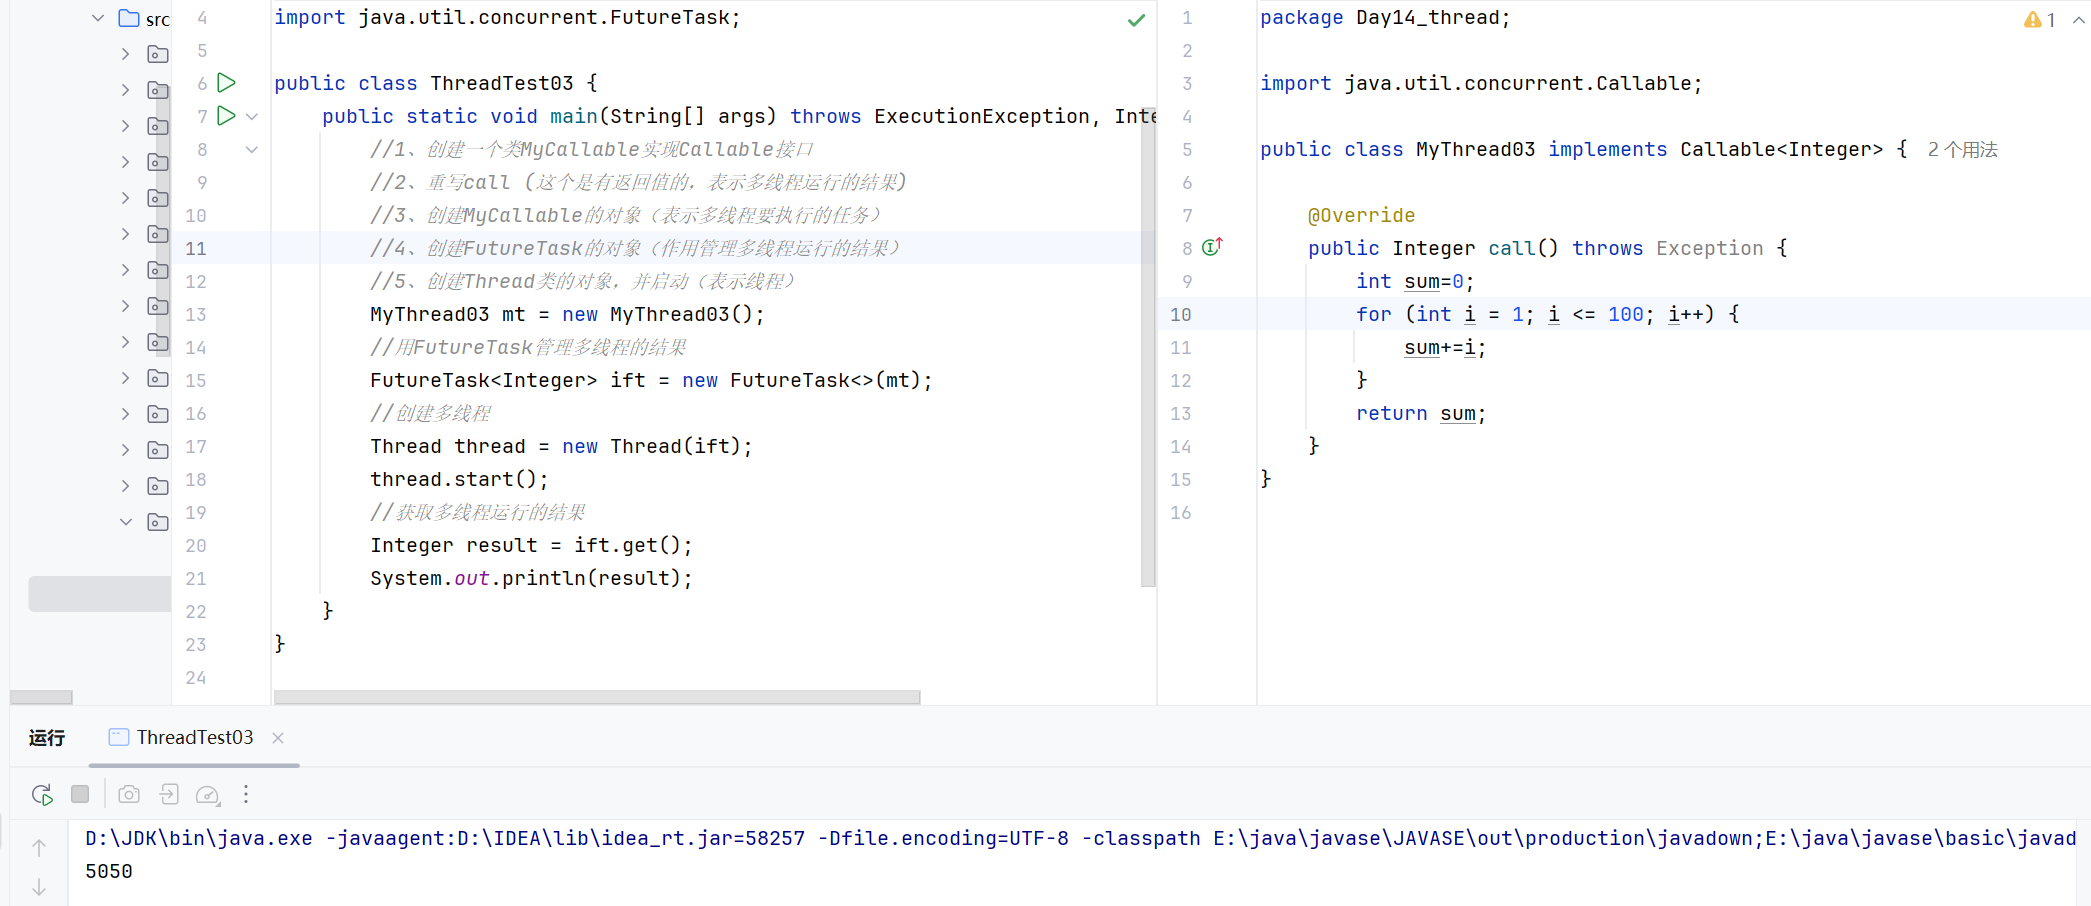Click the 'System.out.println(result);' line
Screen dimensions: 2091x906
click(531, 578)
